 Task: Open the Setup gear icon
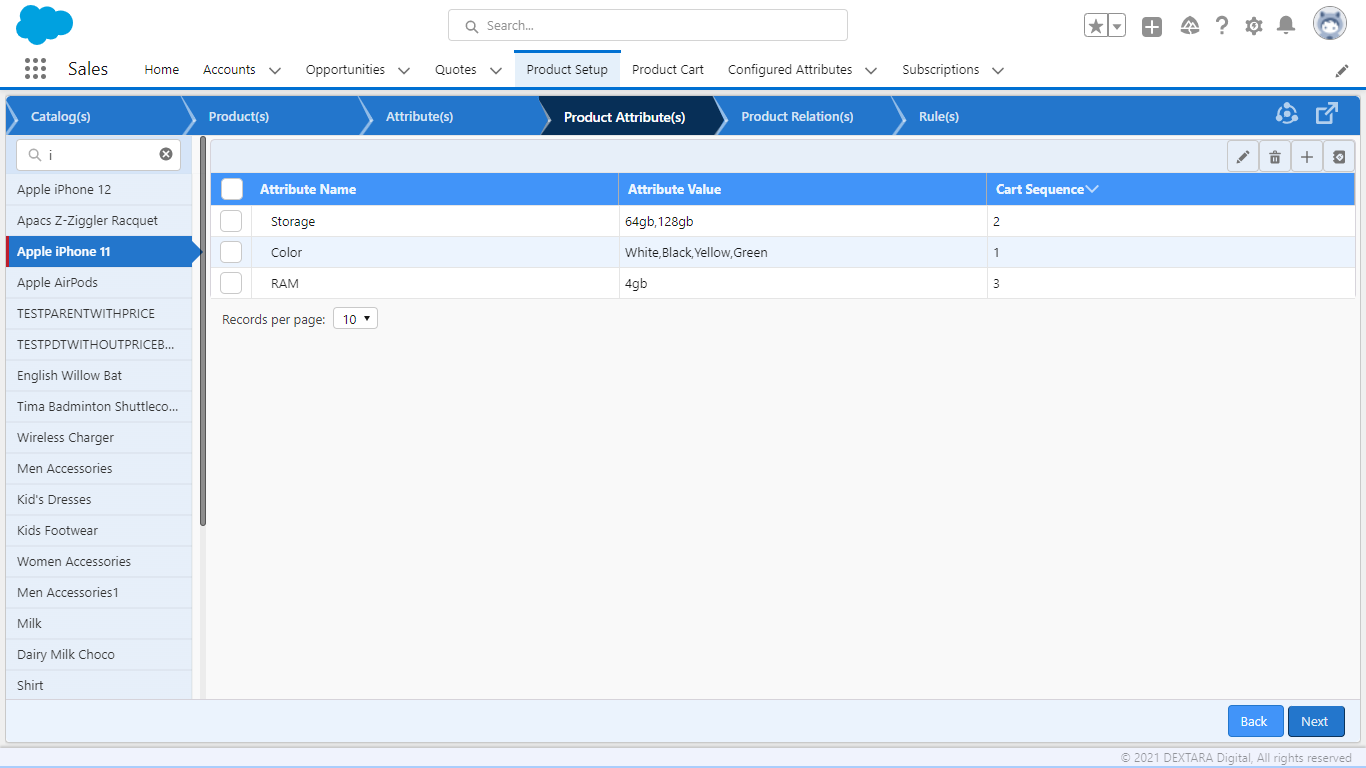(x=1254, y=26)
